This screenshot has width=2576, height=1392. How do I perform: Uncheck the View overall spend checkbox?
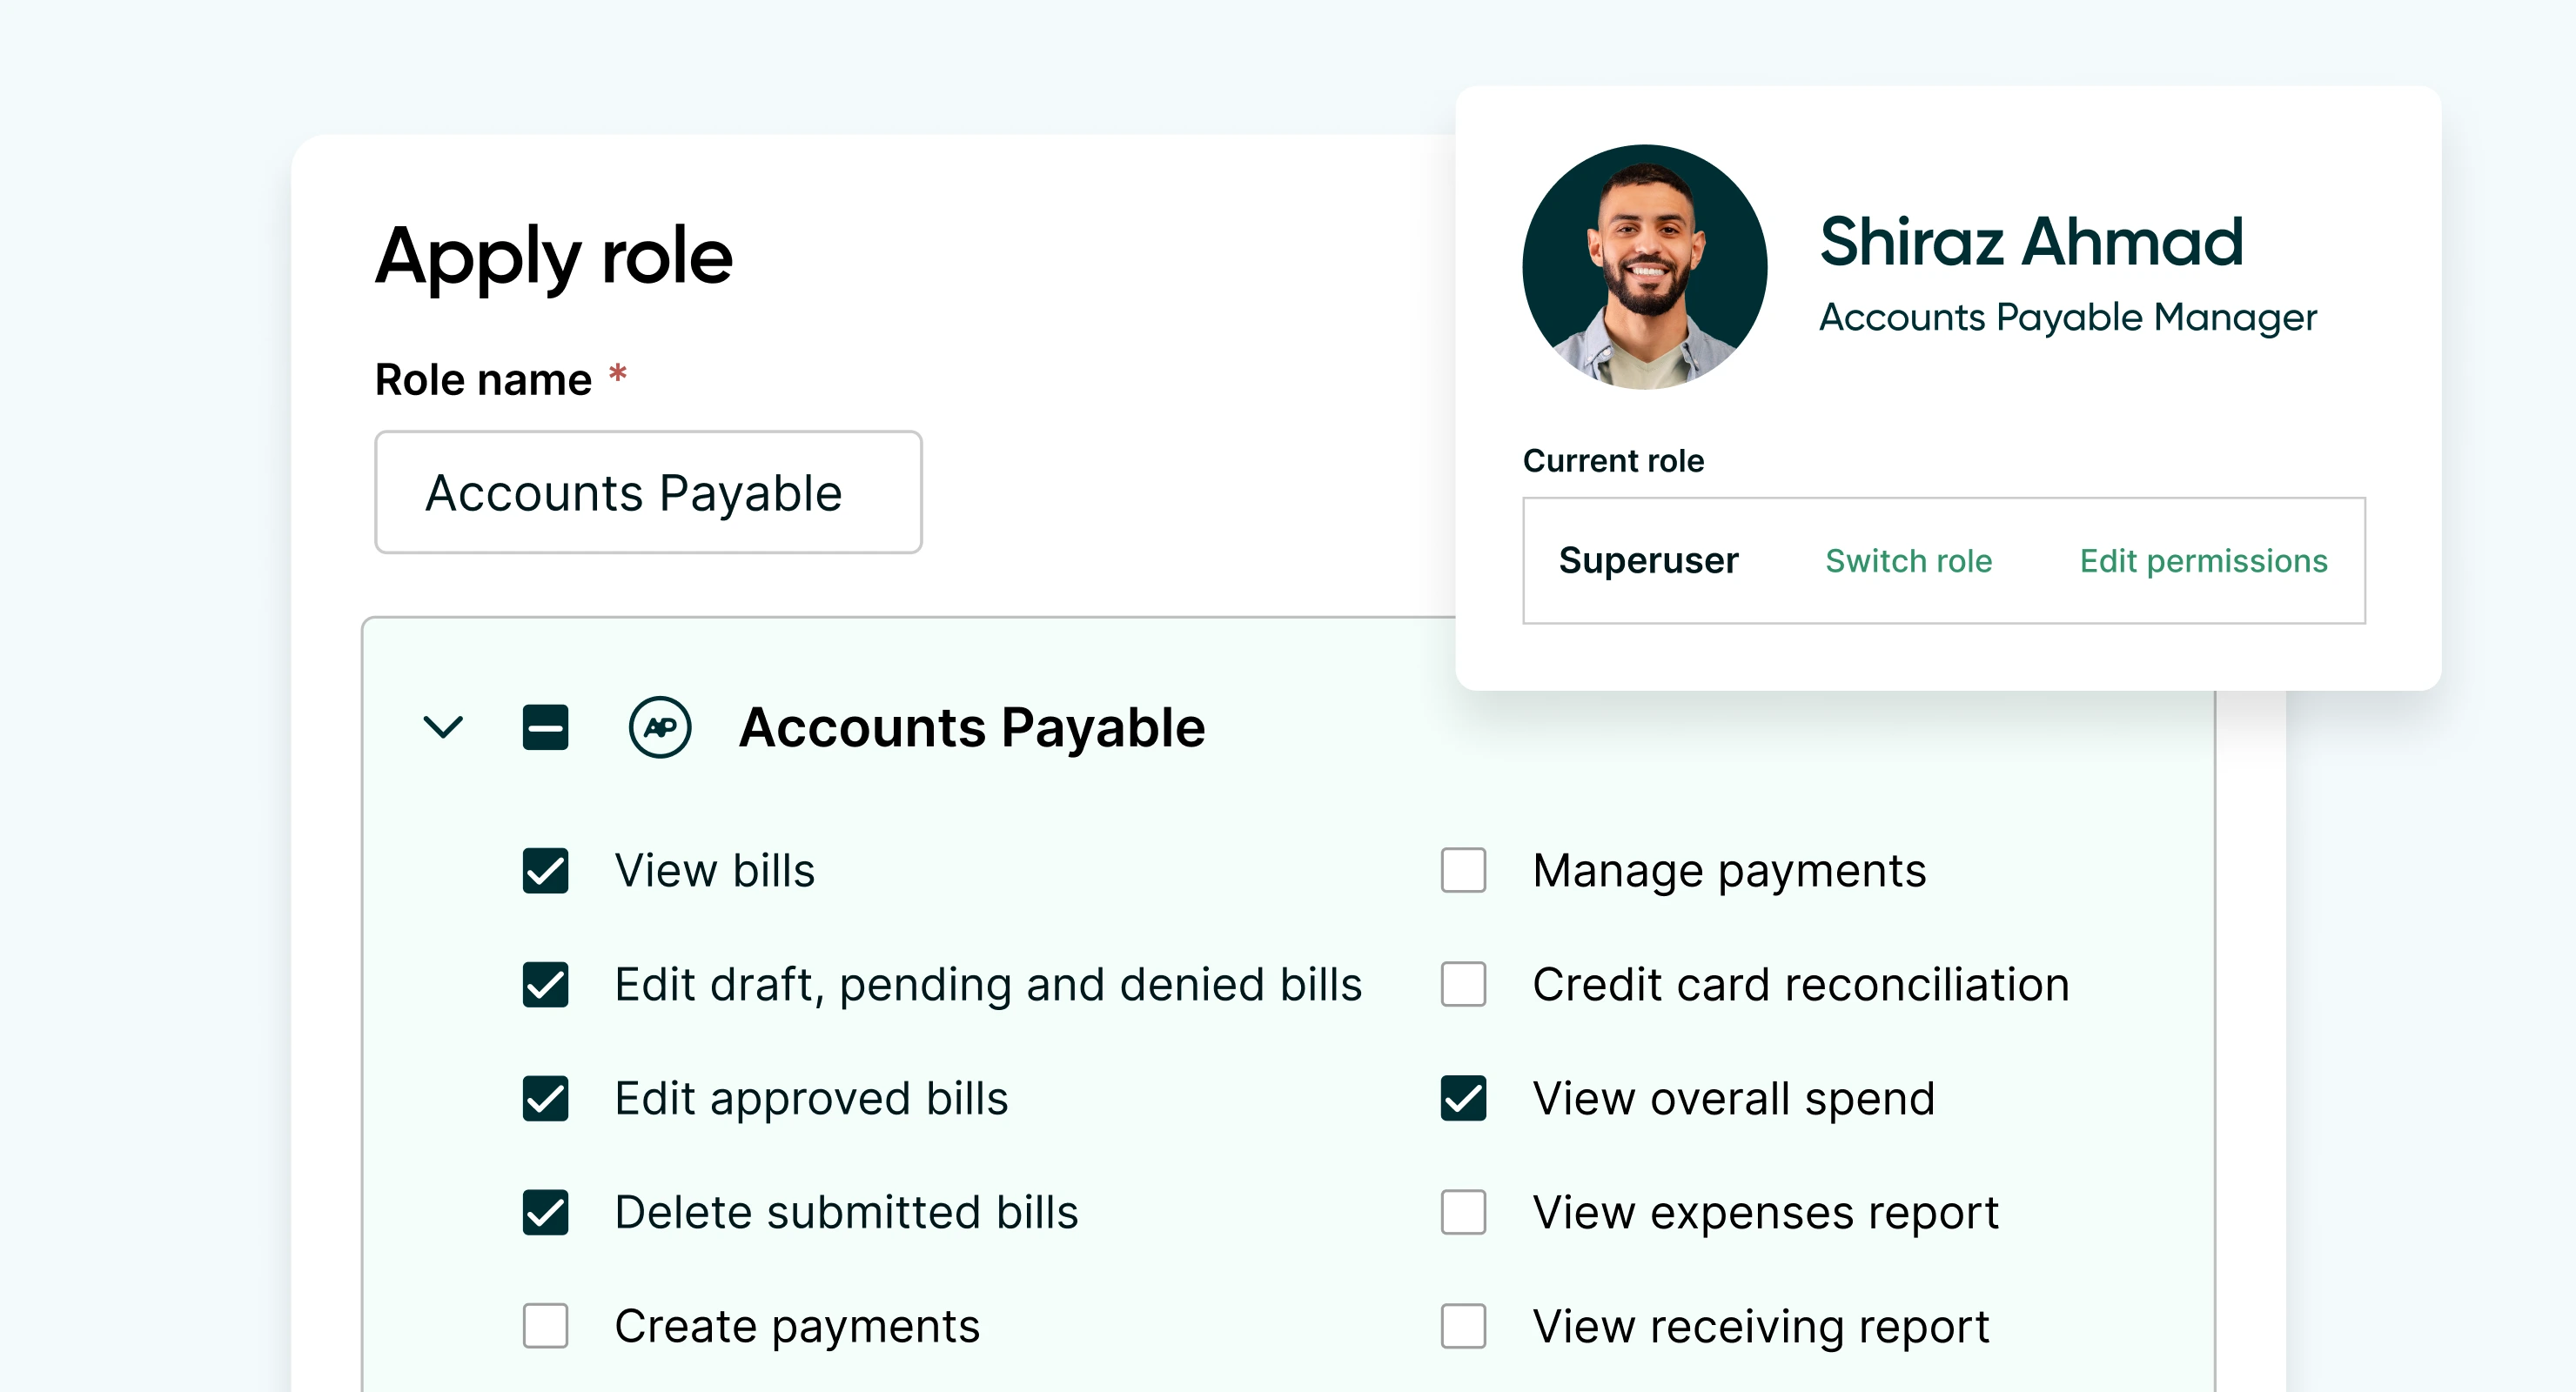tap(1463, 1098)
